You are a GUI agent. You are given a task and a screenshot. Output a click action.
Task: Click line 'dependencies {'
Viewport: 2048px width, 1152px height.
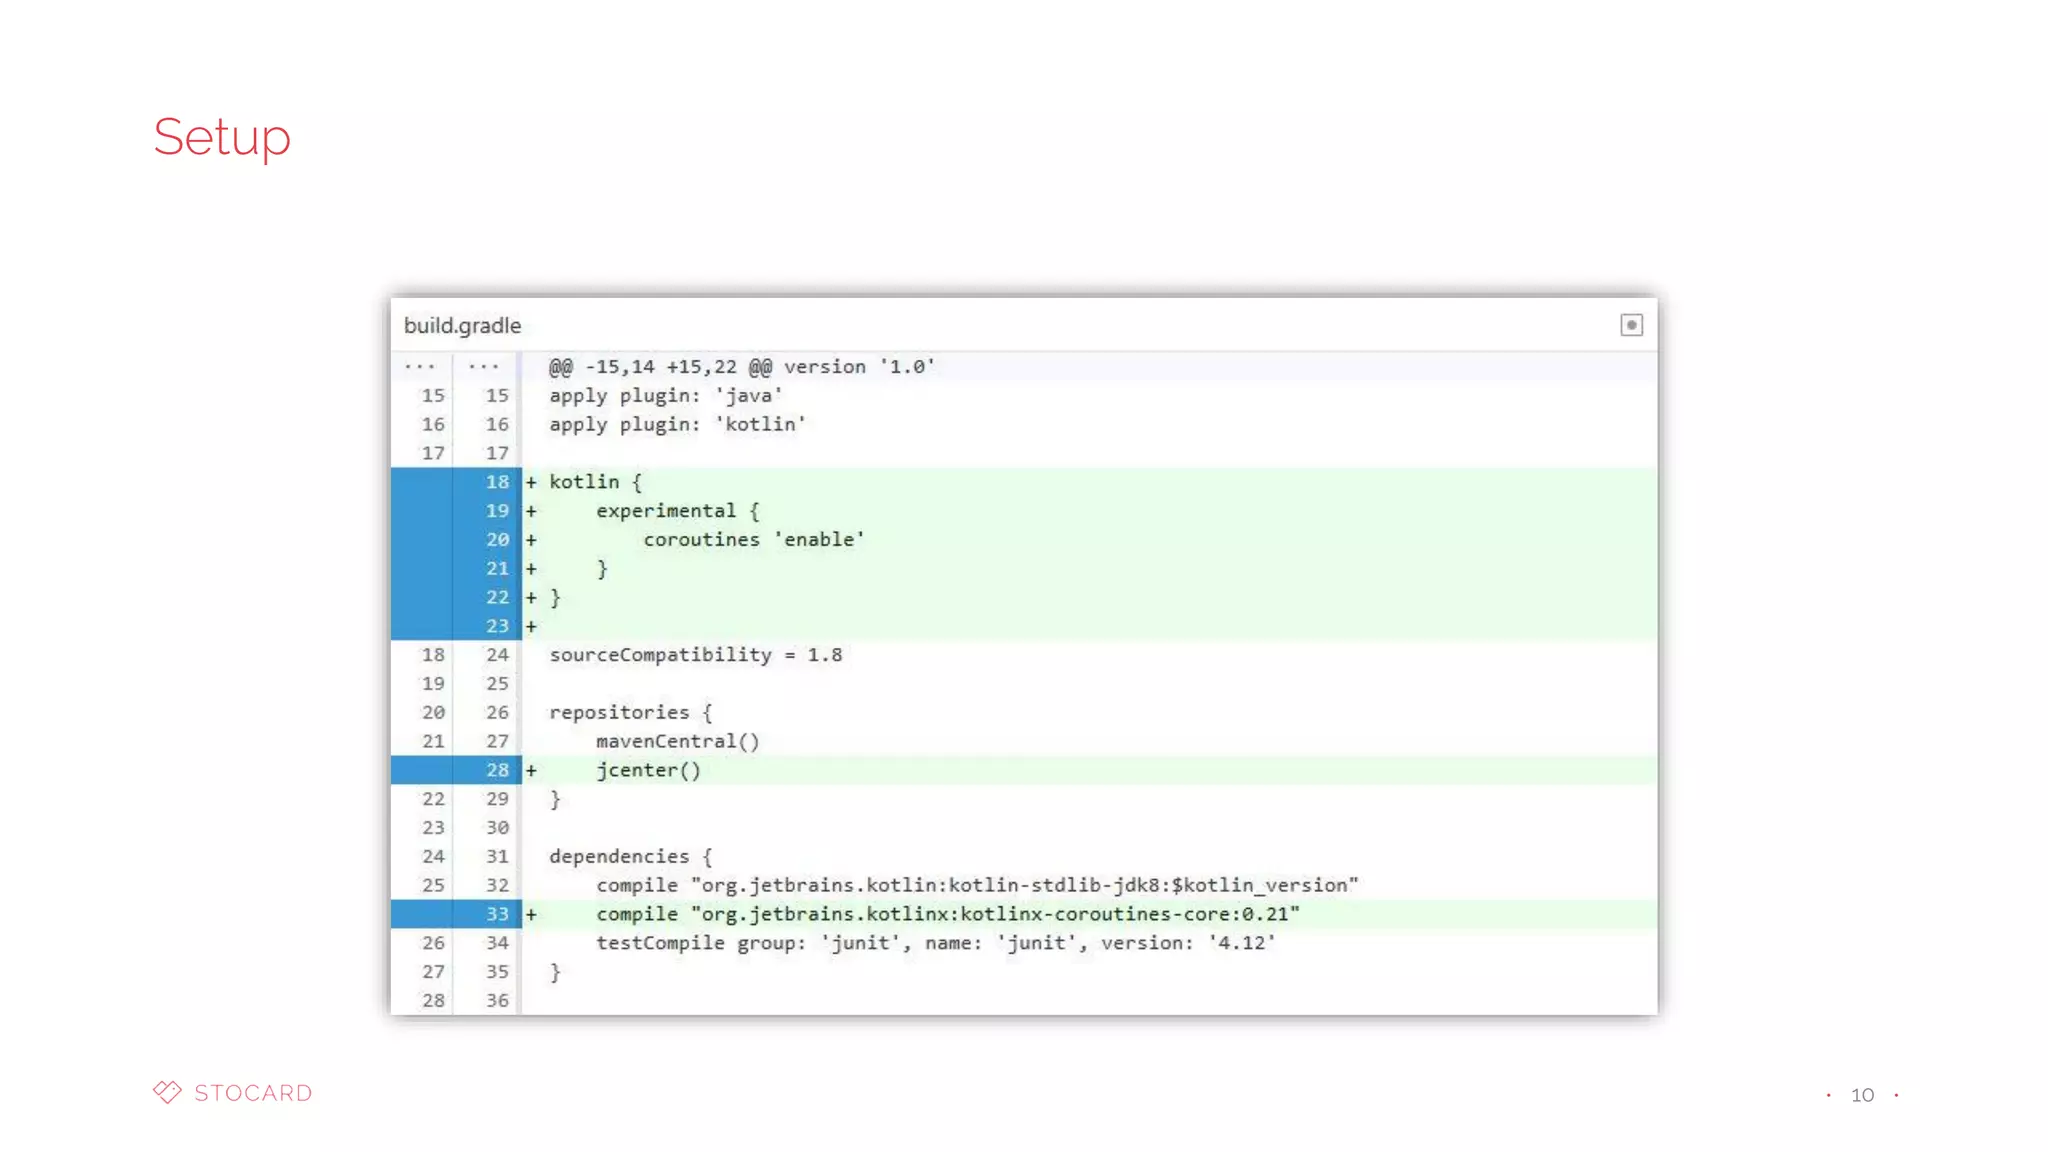pyautogui.click(x=630, y=857)
